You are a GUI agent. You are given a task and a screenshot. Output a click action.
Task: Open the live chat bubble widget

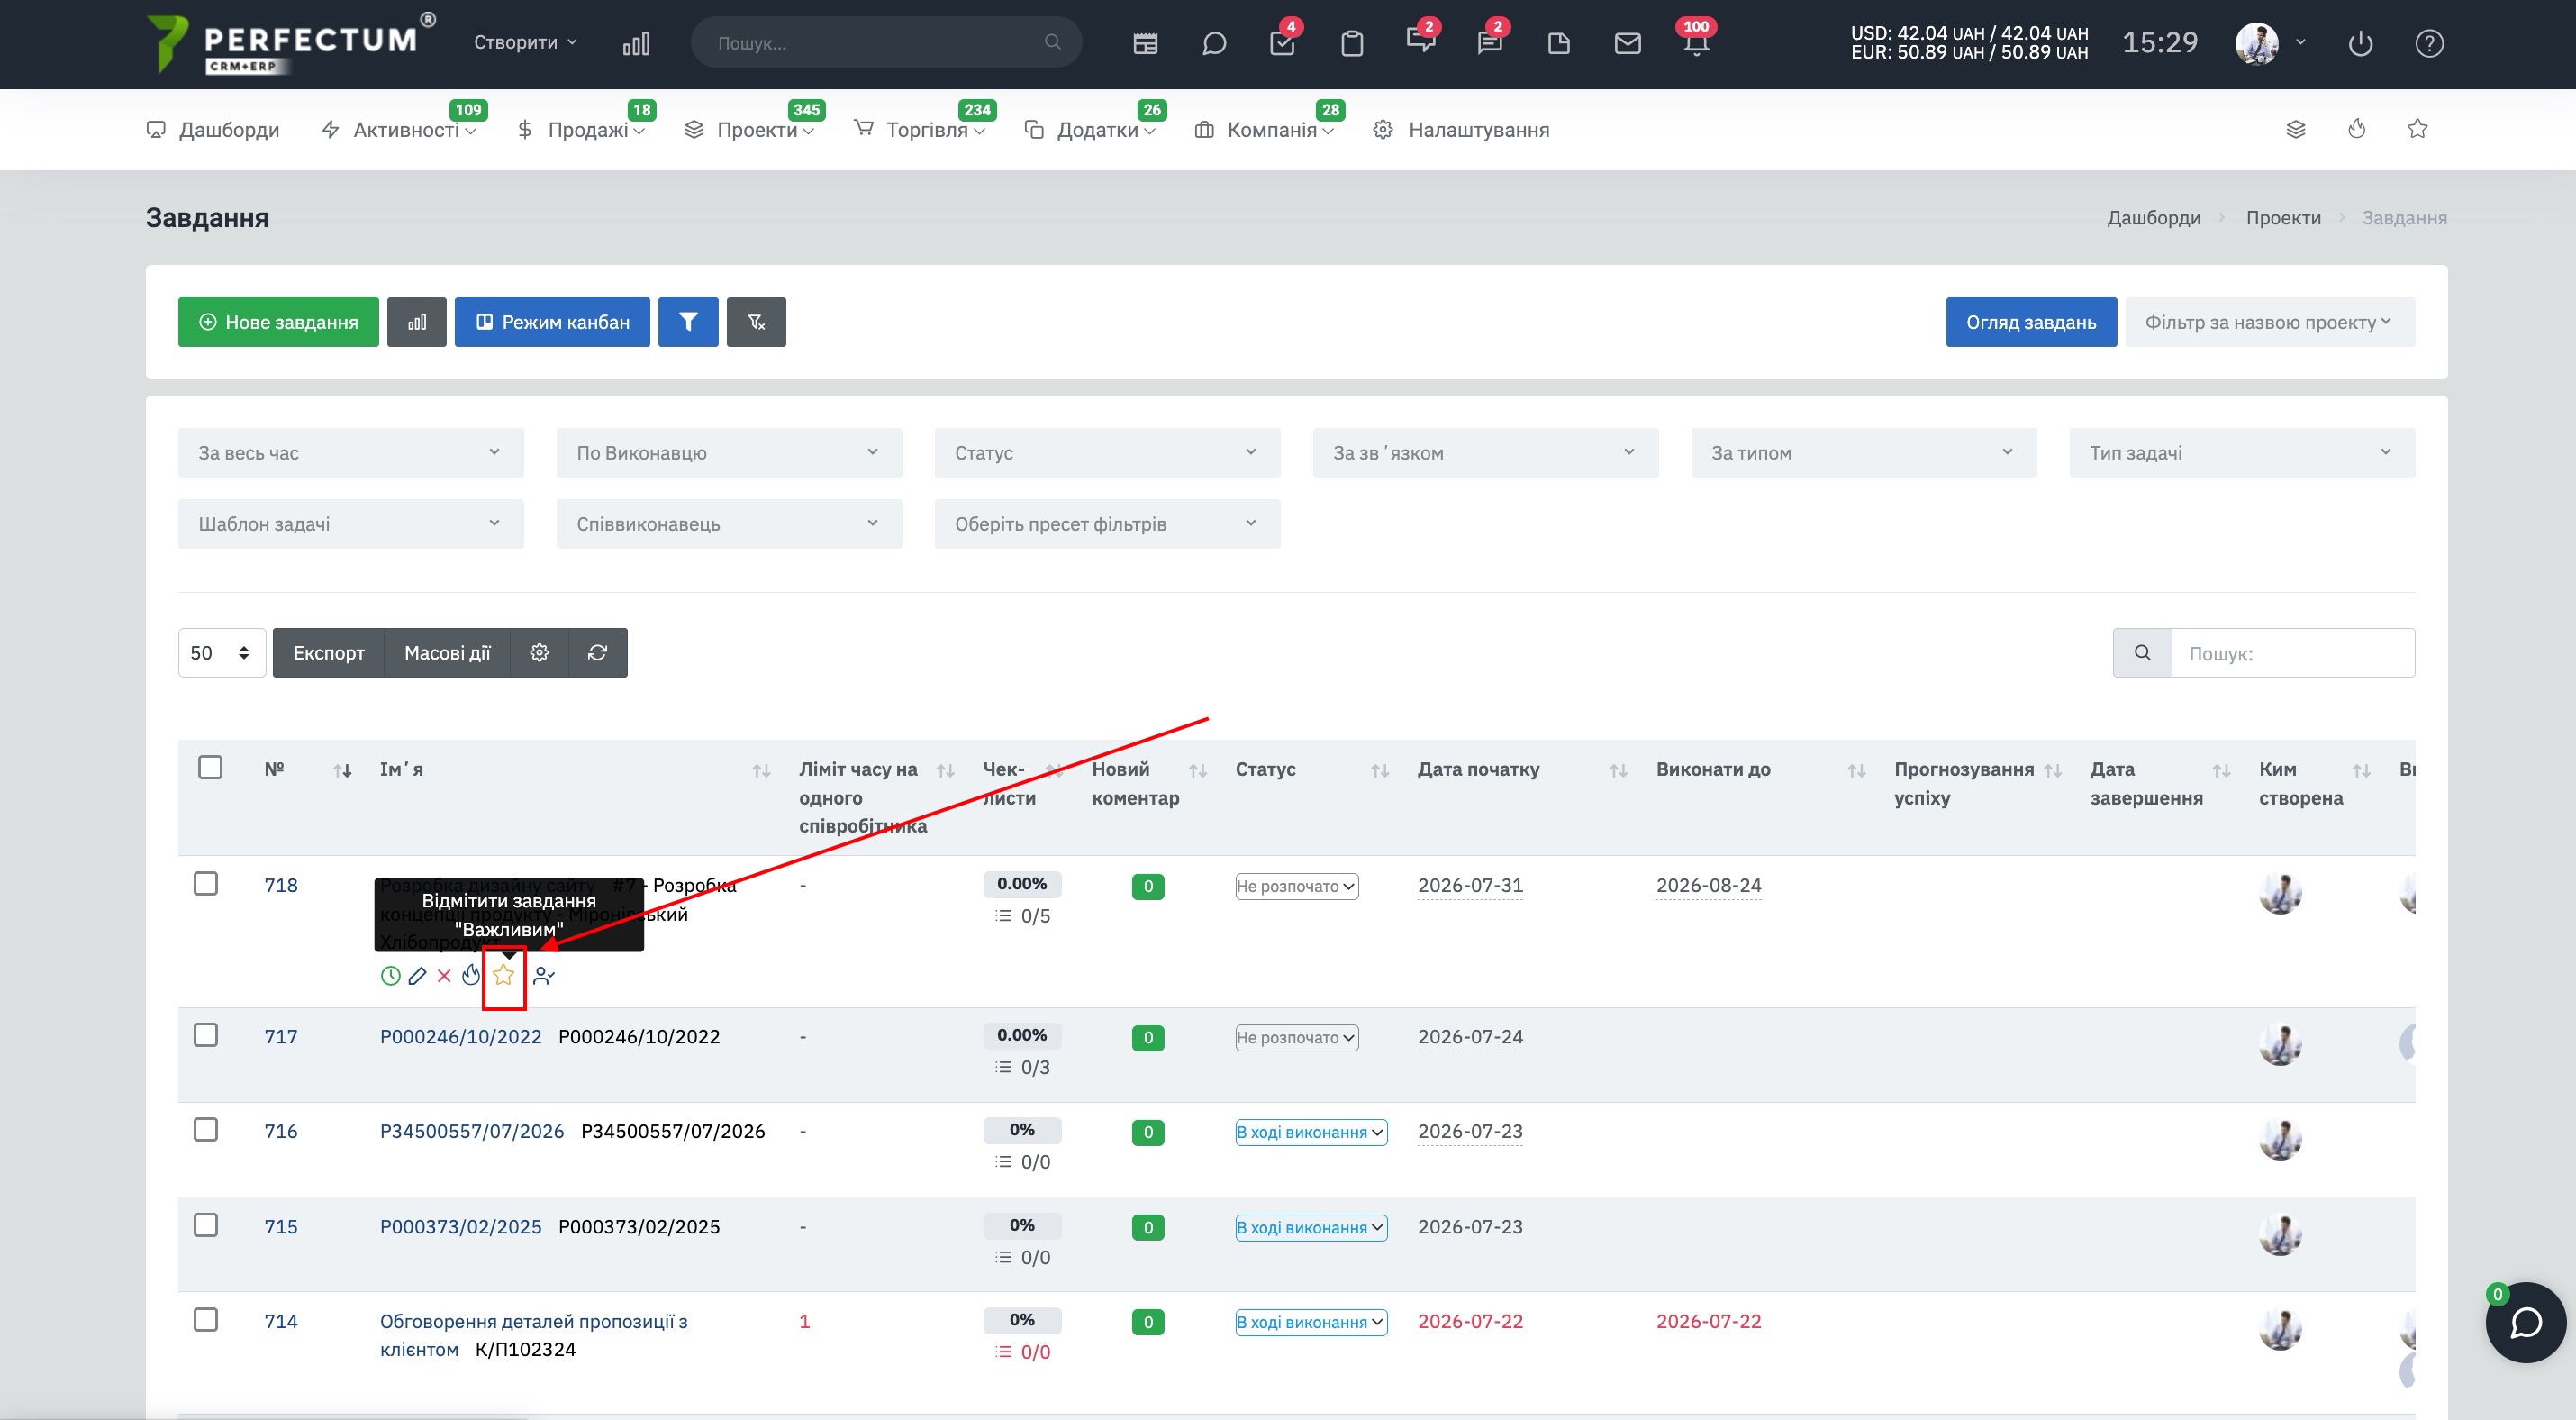[x=2526, y=1322]
